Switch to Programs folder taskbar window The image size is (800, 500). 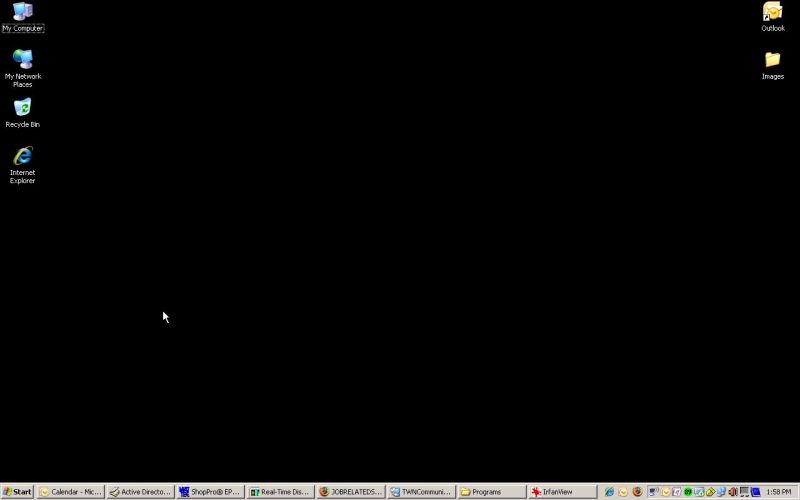[491, 492]
